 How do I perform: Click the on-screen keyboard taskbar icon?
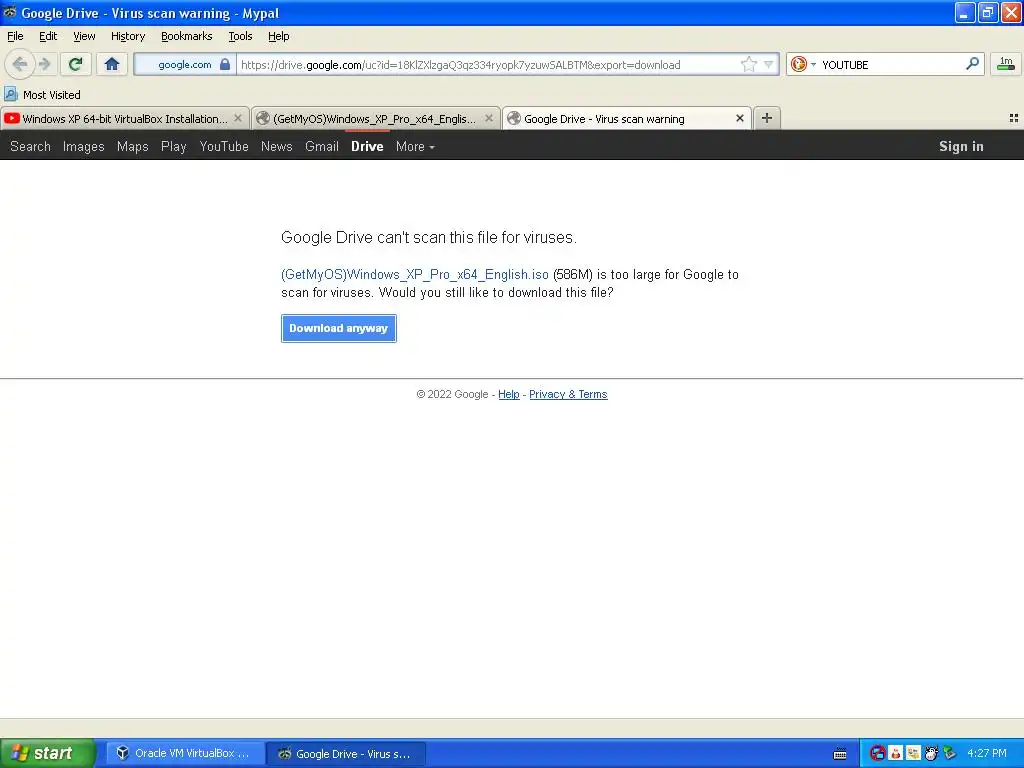coord(840,754)
